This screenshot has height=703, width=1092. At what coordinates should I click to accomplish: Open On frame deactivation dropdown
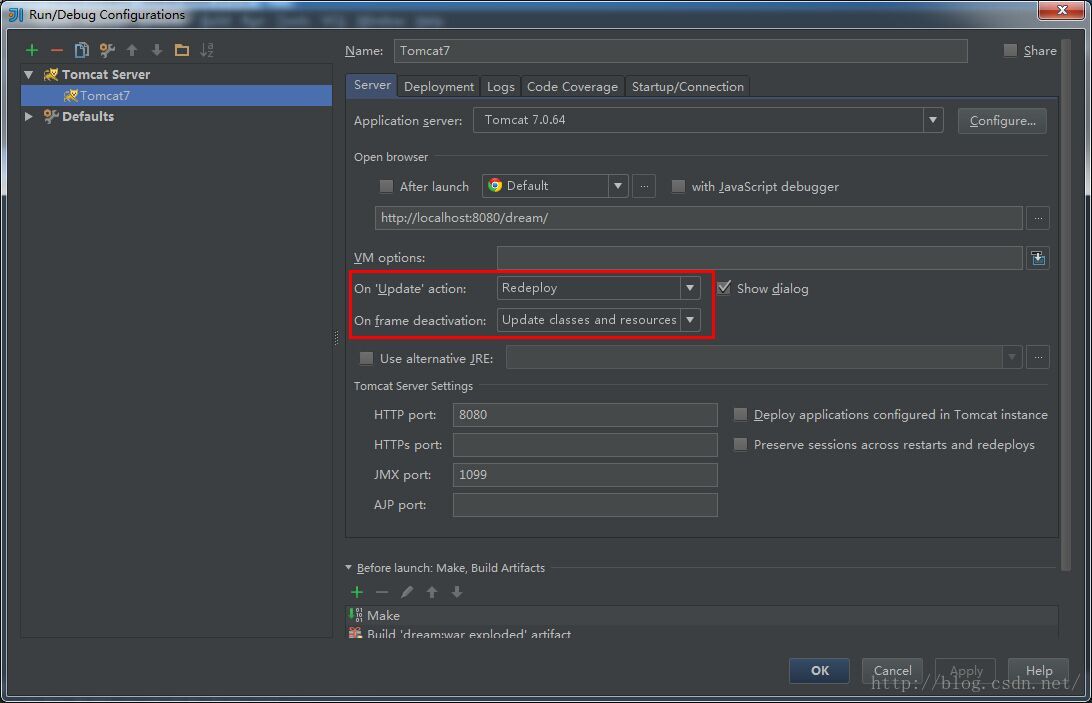click(598, 320)
